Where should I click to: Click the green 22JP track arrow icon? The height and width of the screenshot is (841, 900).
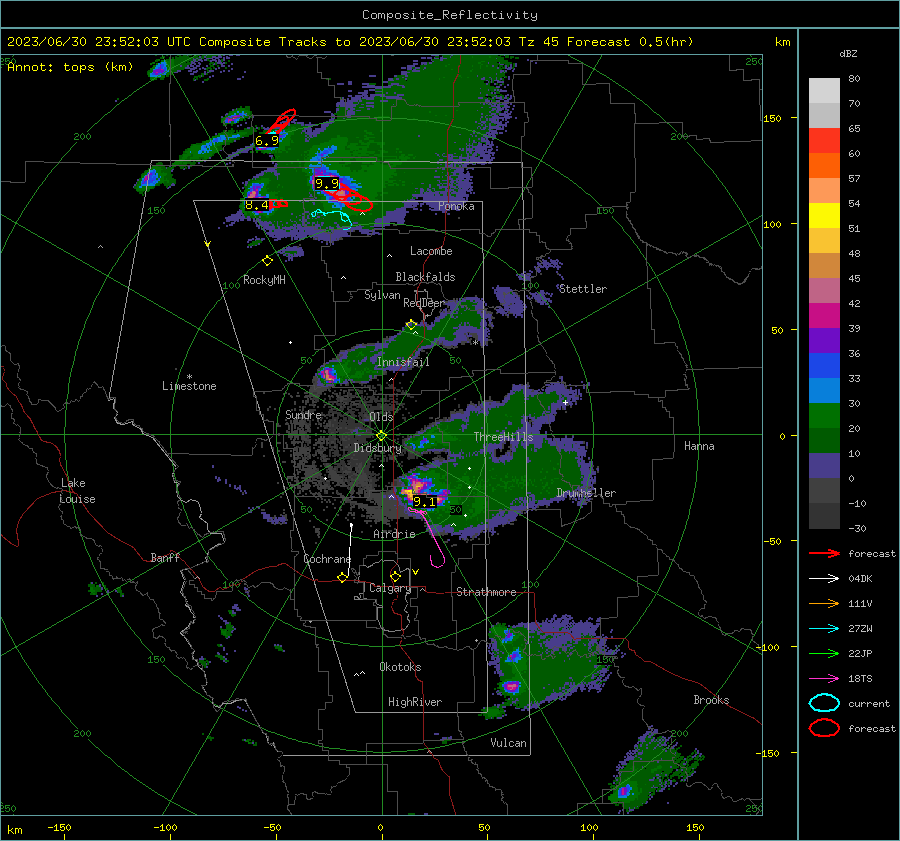pyautogui.click(x=824, y=653)
